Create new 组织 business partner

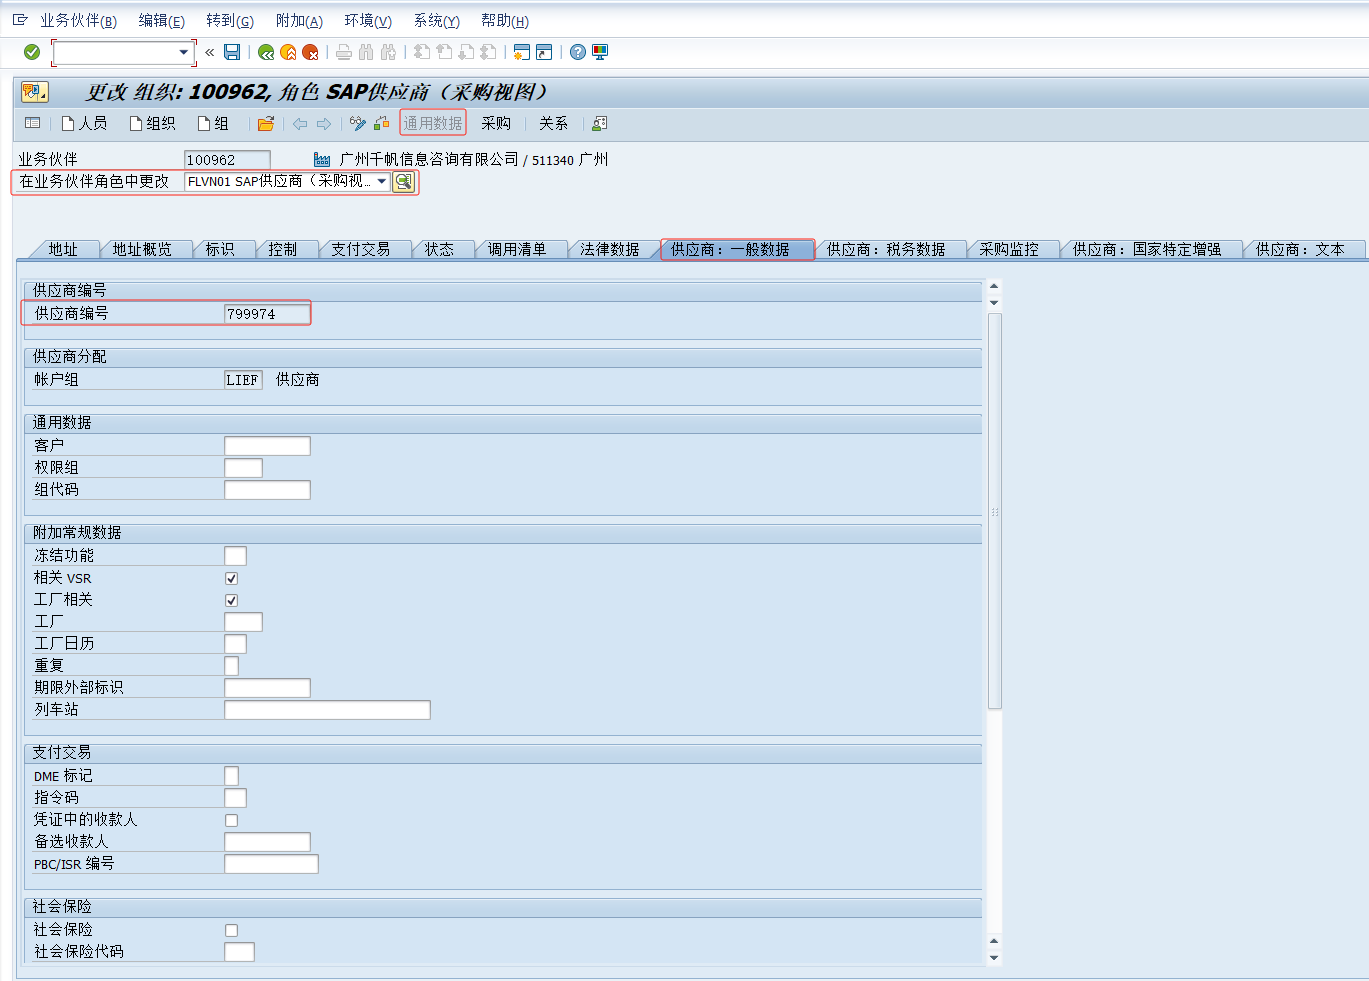tap(152, 123)
